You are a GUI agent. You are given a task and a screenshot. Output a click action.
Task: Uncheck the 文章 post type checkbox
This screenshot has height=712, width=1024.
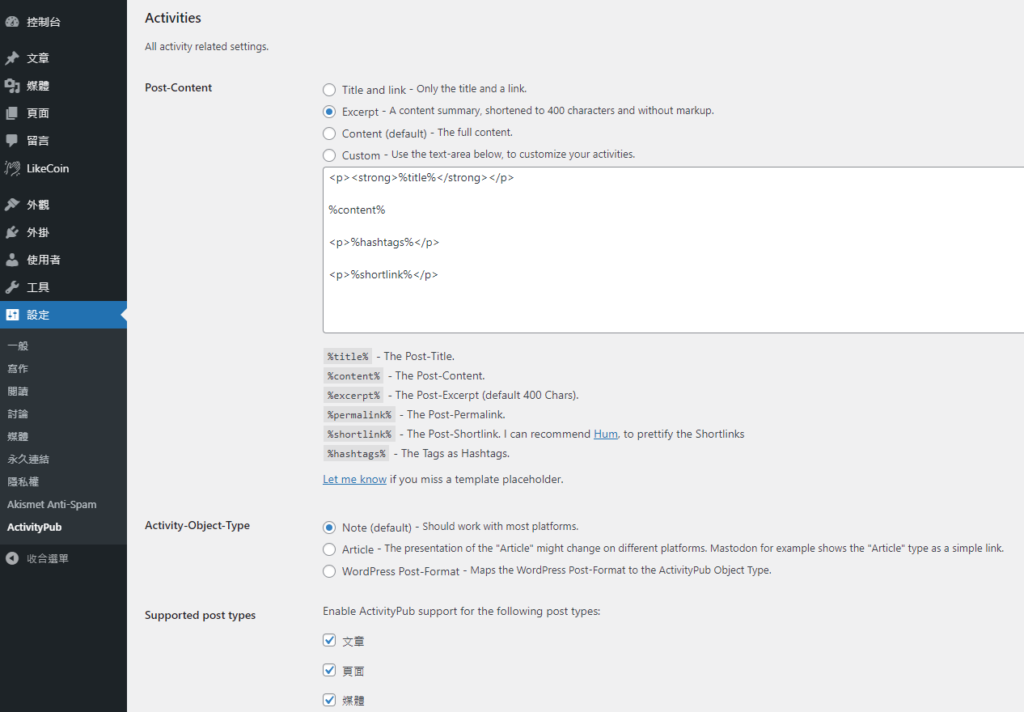click(x=329, y=640)
